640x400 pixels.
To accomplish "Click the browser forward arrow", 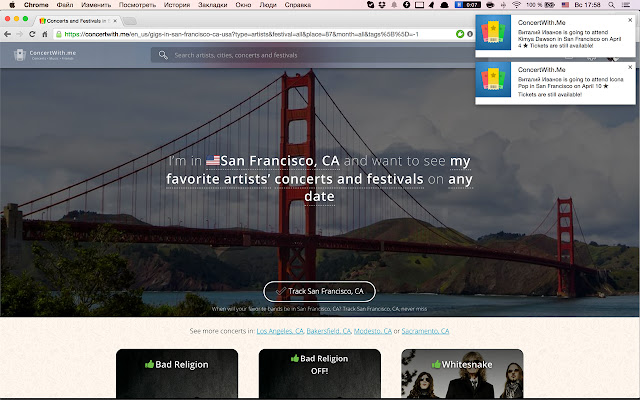I will pyautogui.click(x=20, y=34).
